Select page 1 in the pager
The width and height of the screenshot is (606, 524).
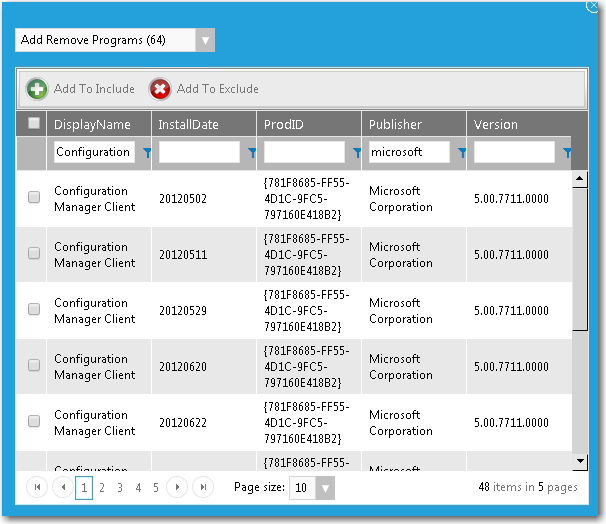(84, 488)
